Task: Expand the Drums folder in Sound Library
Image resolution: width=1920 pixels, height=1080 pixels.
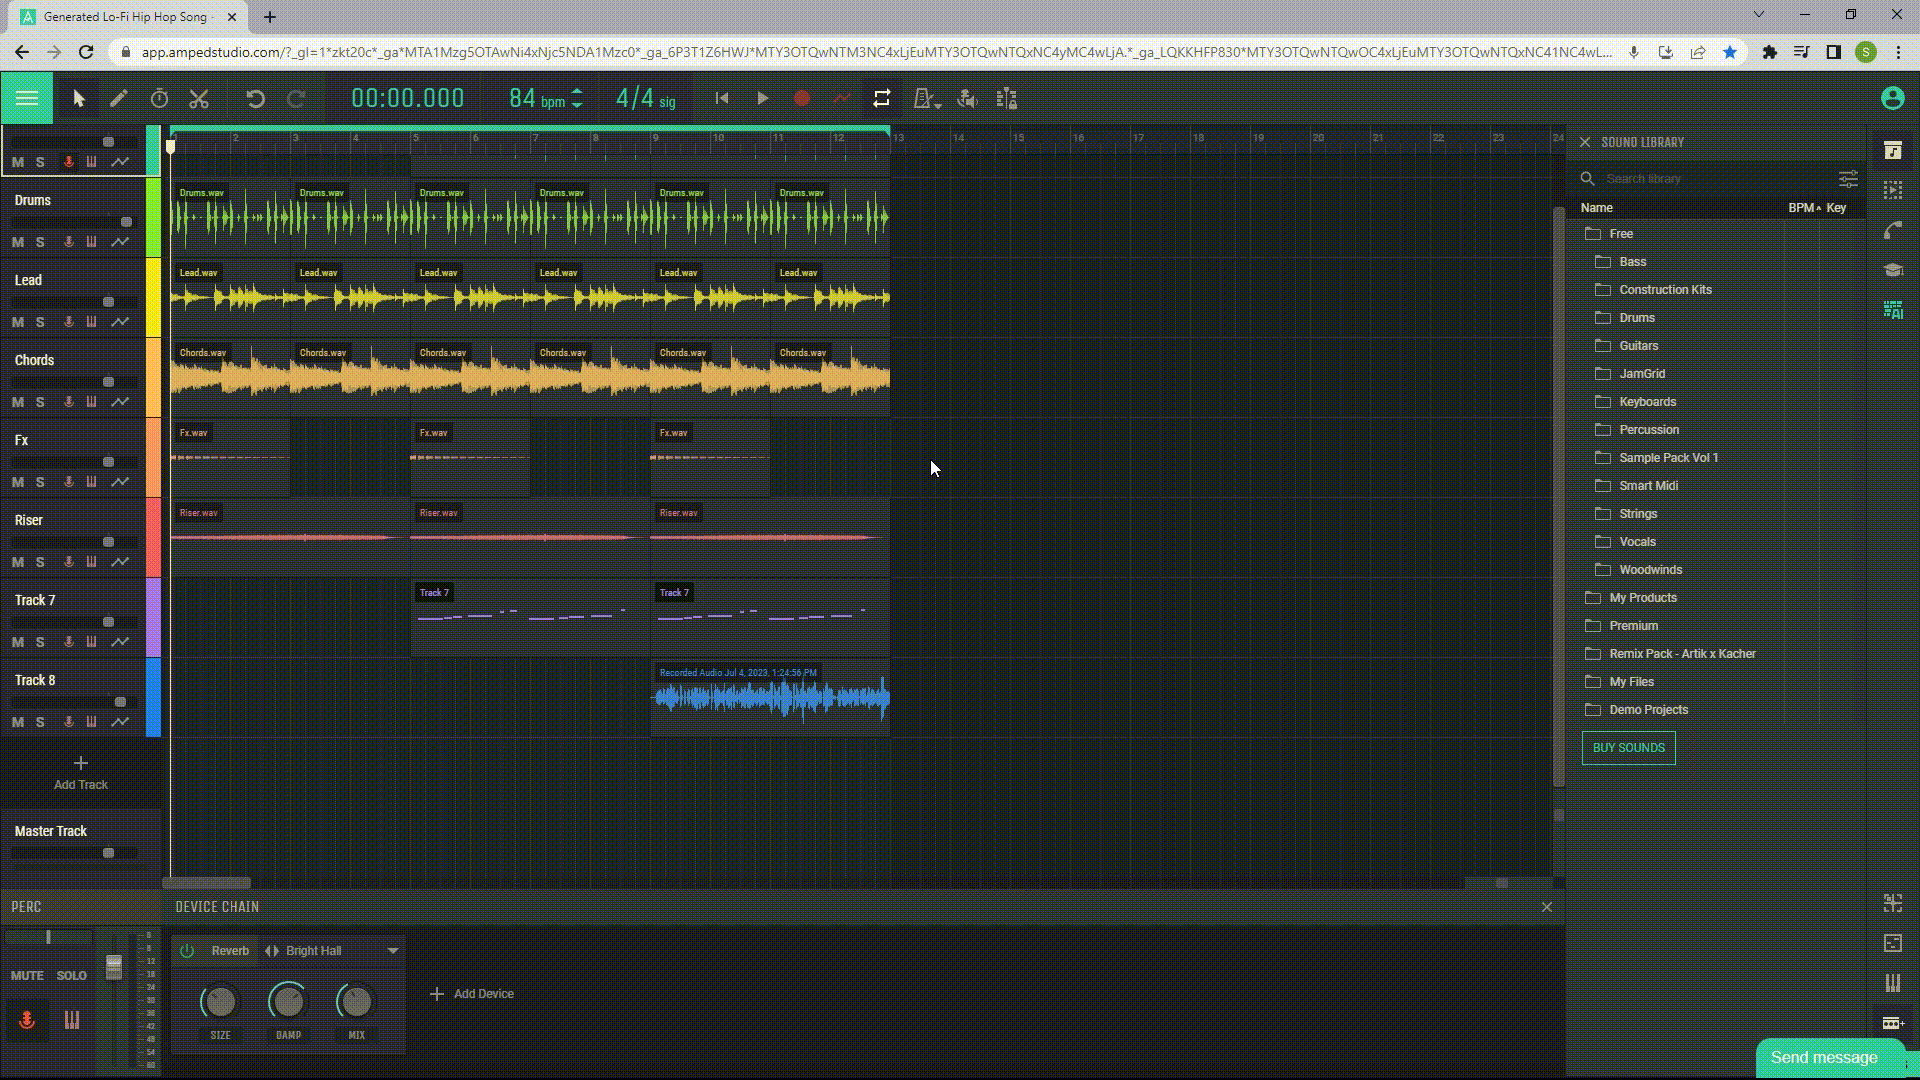Action: [x=1636, y=316]
